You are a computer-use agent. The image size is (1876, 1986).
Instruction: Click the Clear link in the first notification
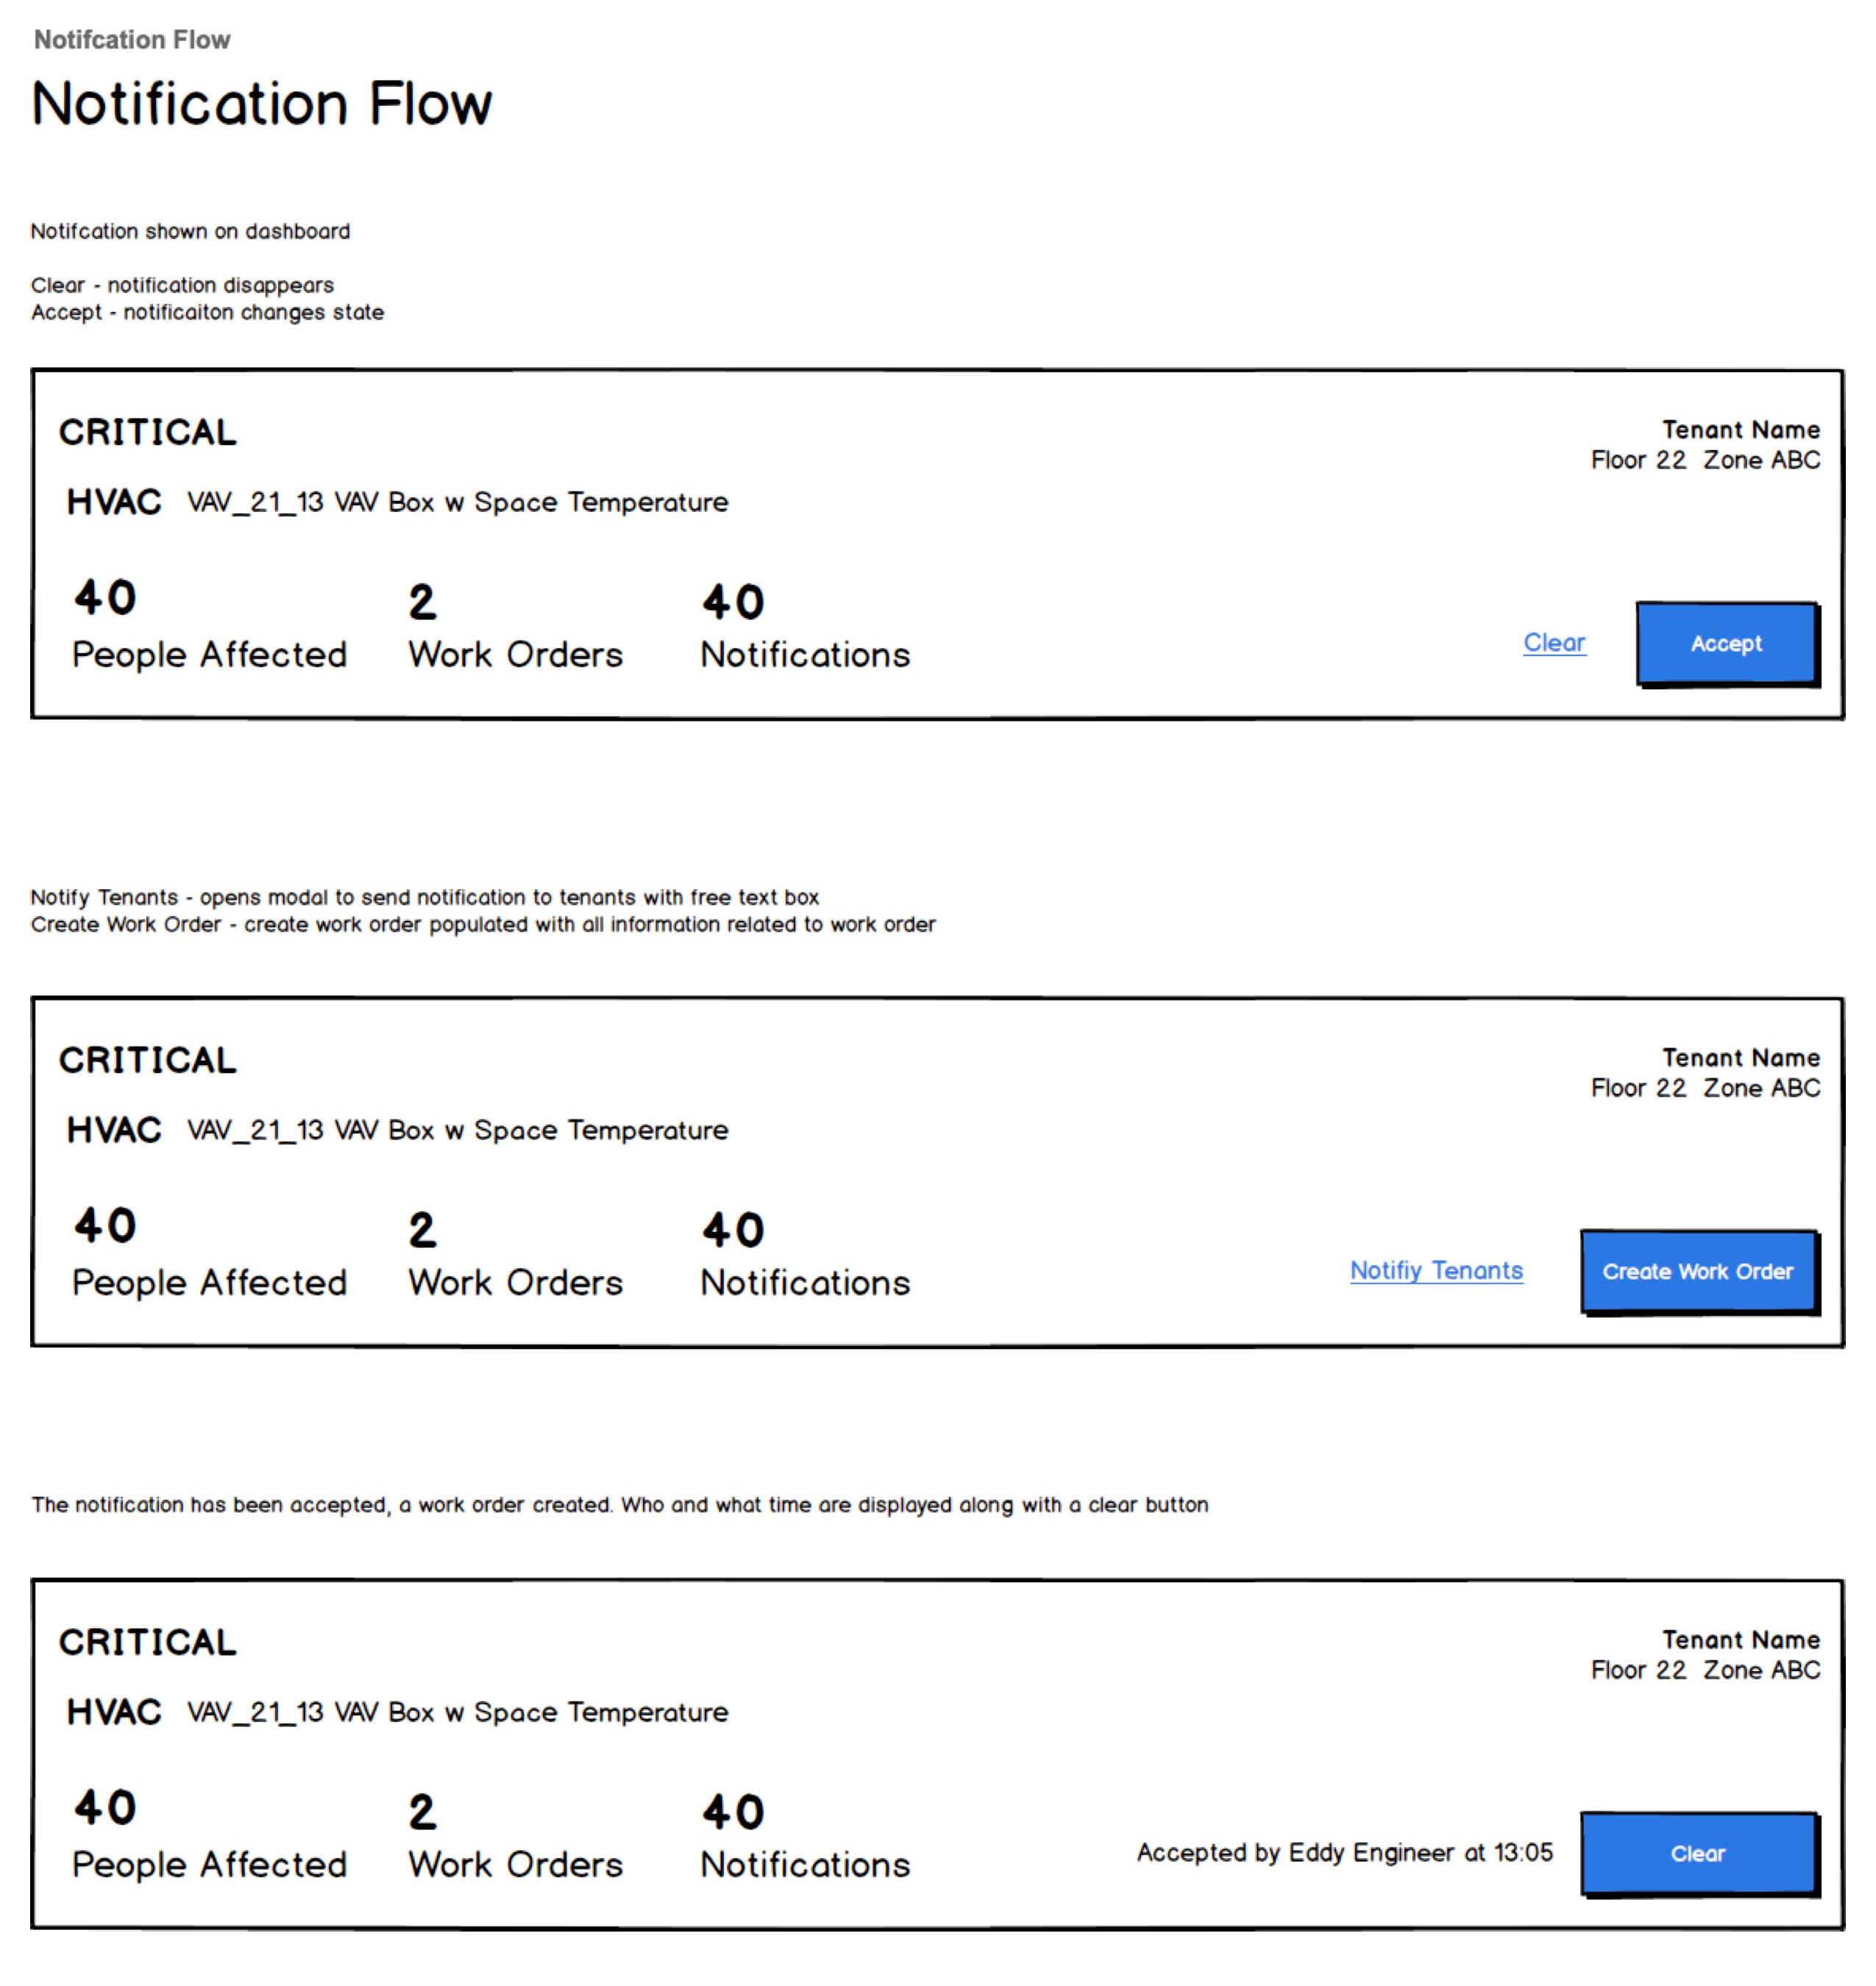coord(1554,643)
